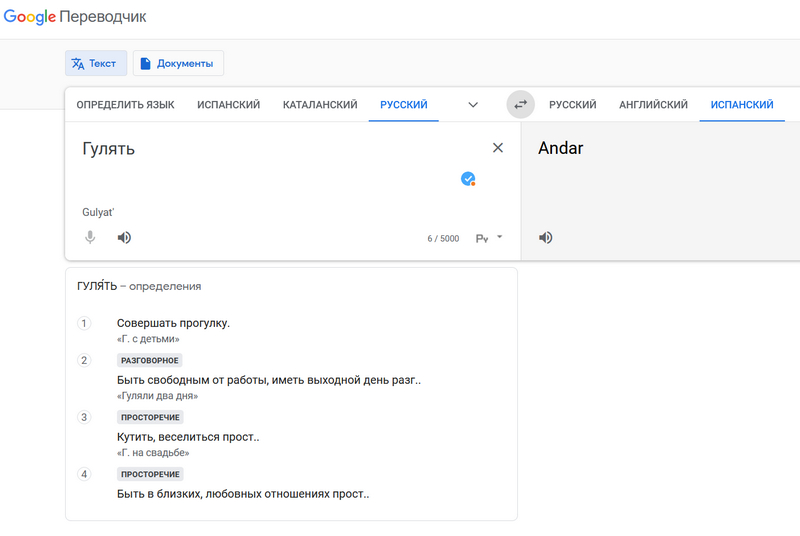800x536 pixels.
Task: Set target language to Английский
Action: [x=653, y=105]
